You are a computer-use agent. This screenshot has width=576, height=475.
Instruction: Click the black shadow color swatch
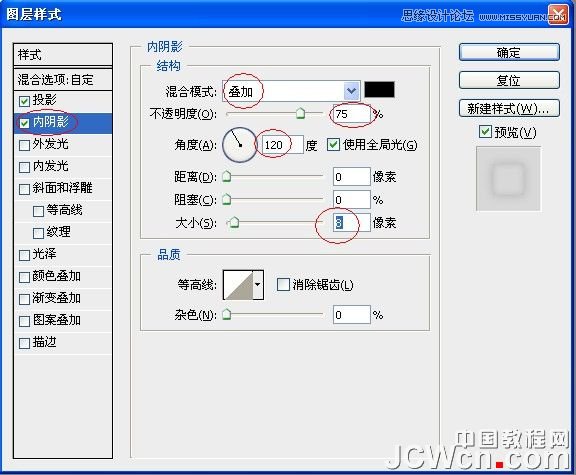[379, 90]
